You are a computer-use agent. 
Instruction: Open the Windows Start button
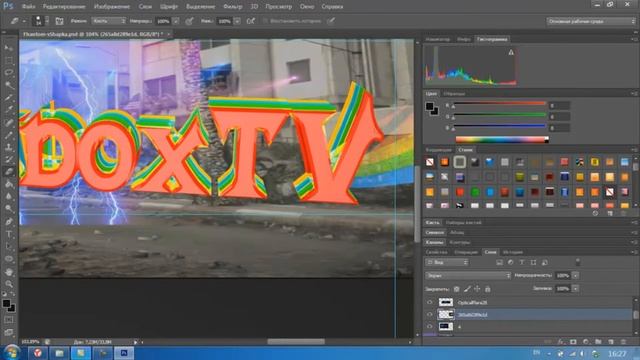(11, 352)
